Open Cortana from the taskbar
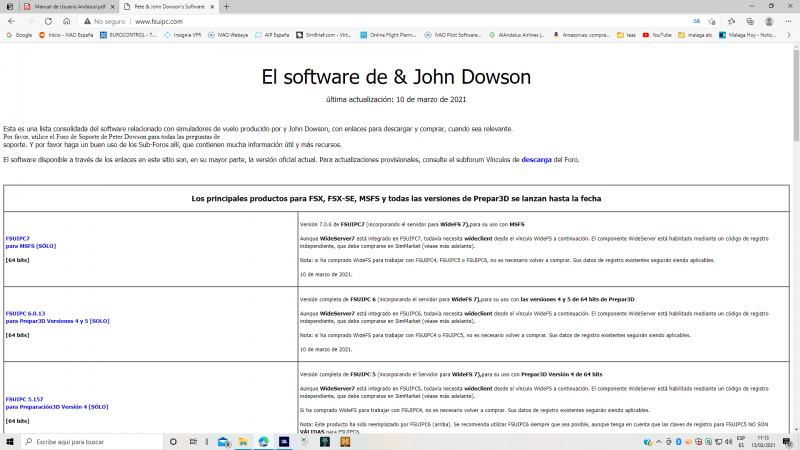800x450 pixels. click(x=173, y=441)
